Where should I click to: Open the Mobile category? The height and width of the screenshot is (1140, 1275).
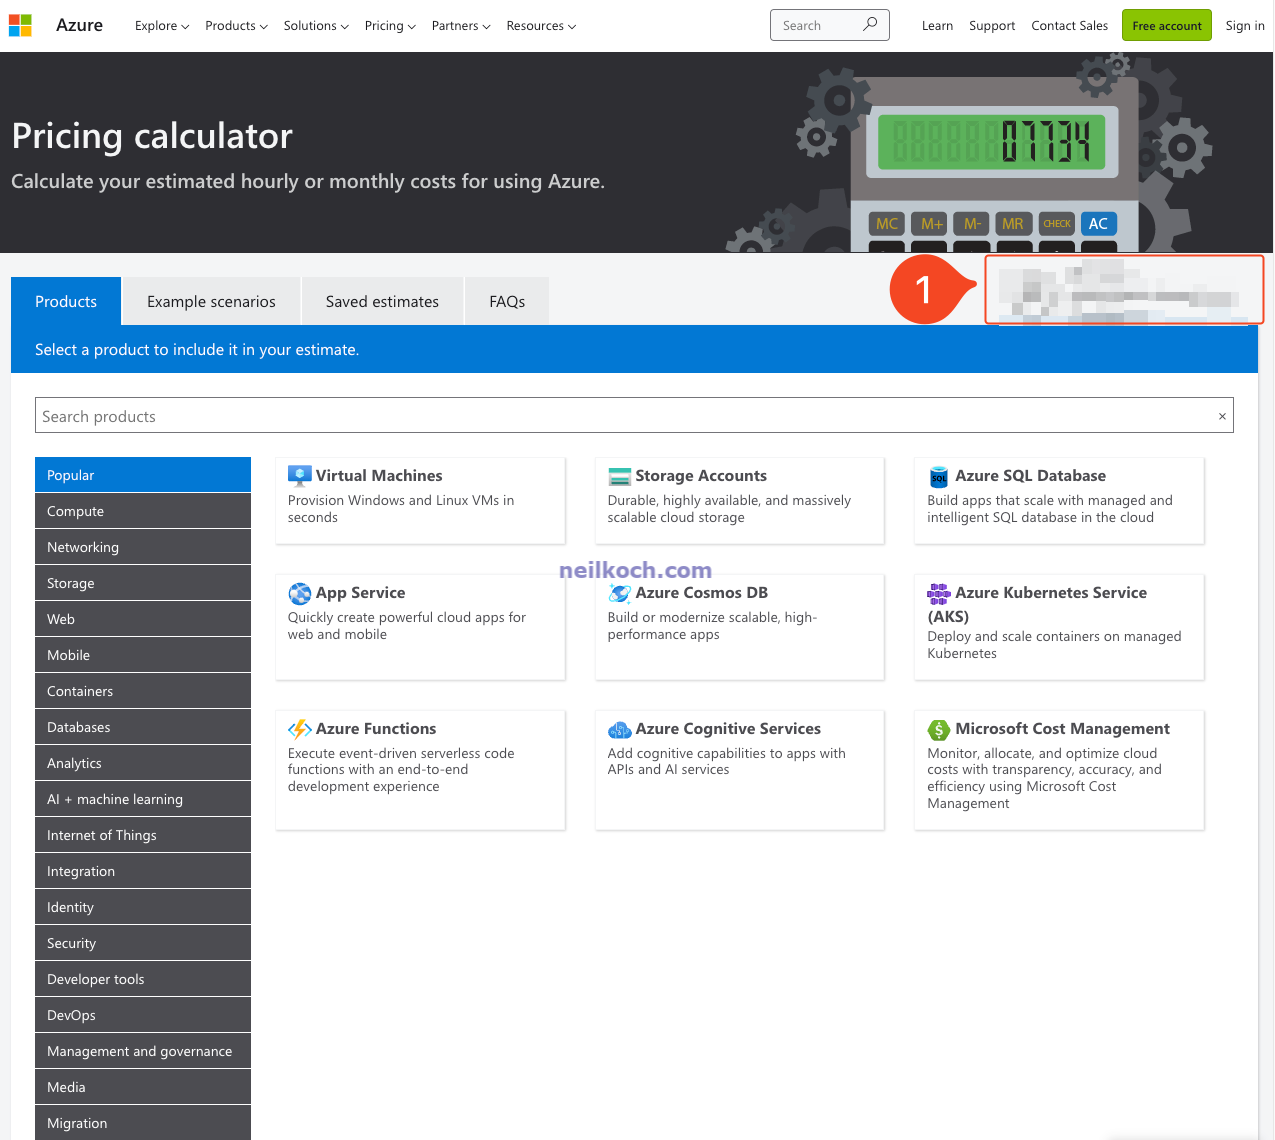(143, 655)
